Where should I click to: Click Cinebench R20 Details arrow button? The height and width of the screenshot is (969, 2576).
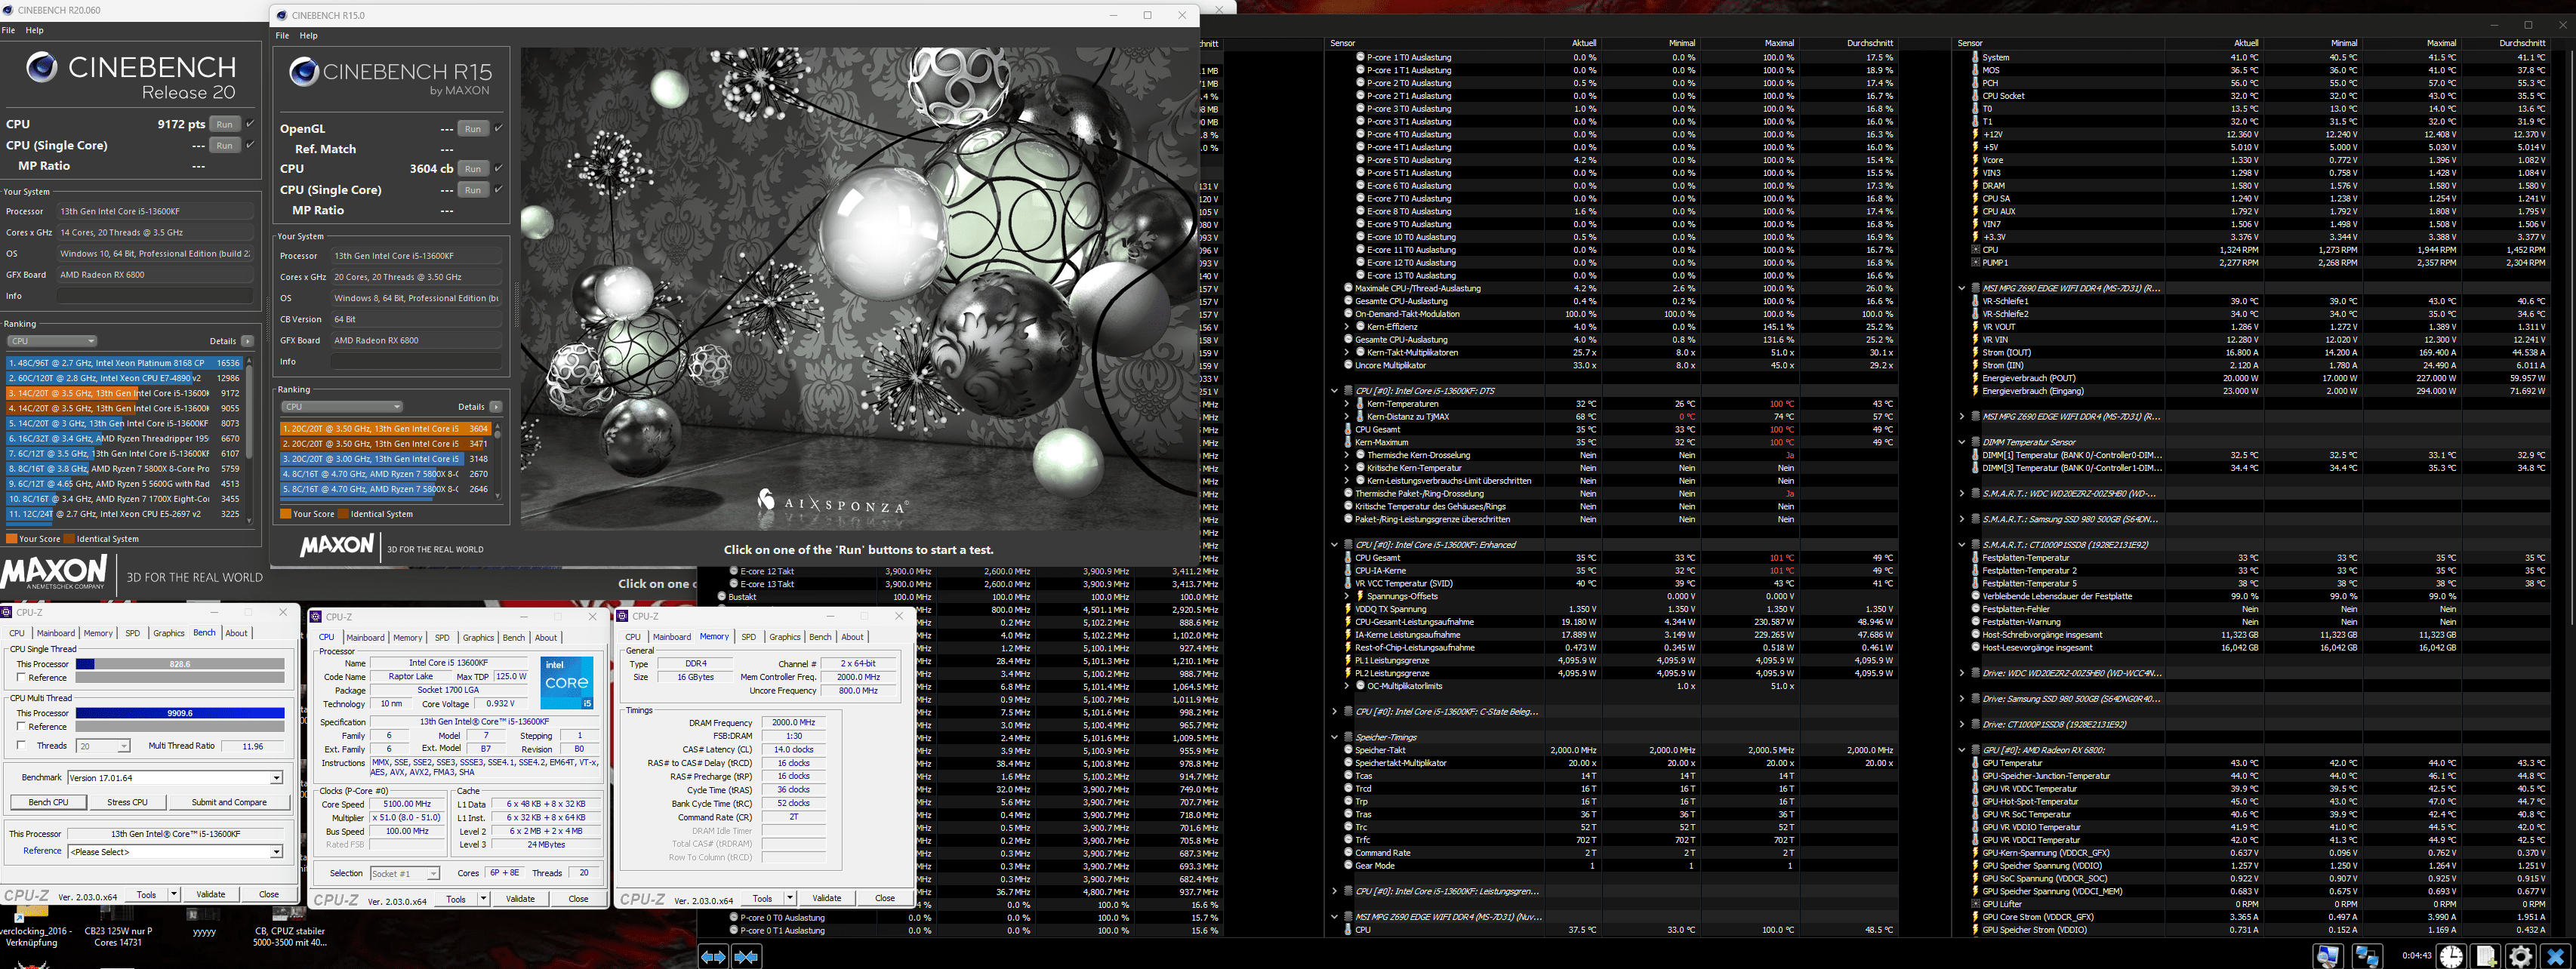(247, 341)
